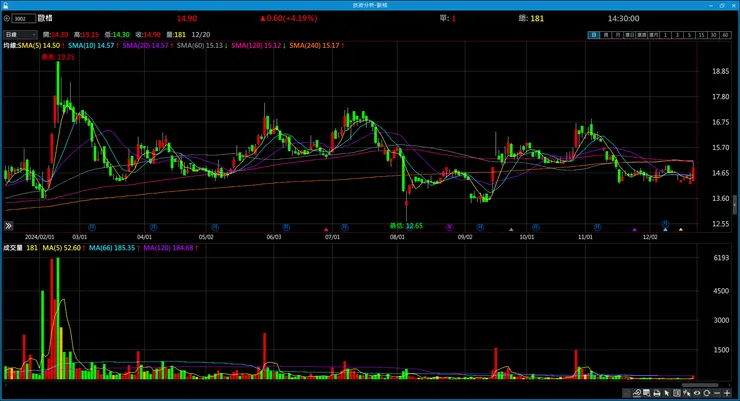Focus the stock code input field 3002

click(x=24, y=18)
